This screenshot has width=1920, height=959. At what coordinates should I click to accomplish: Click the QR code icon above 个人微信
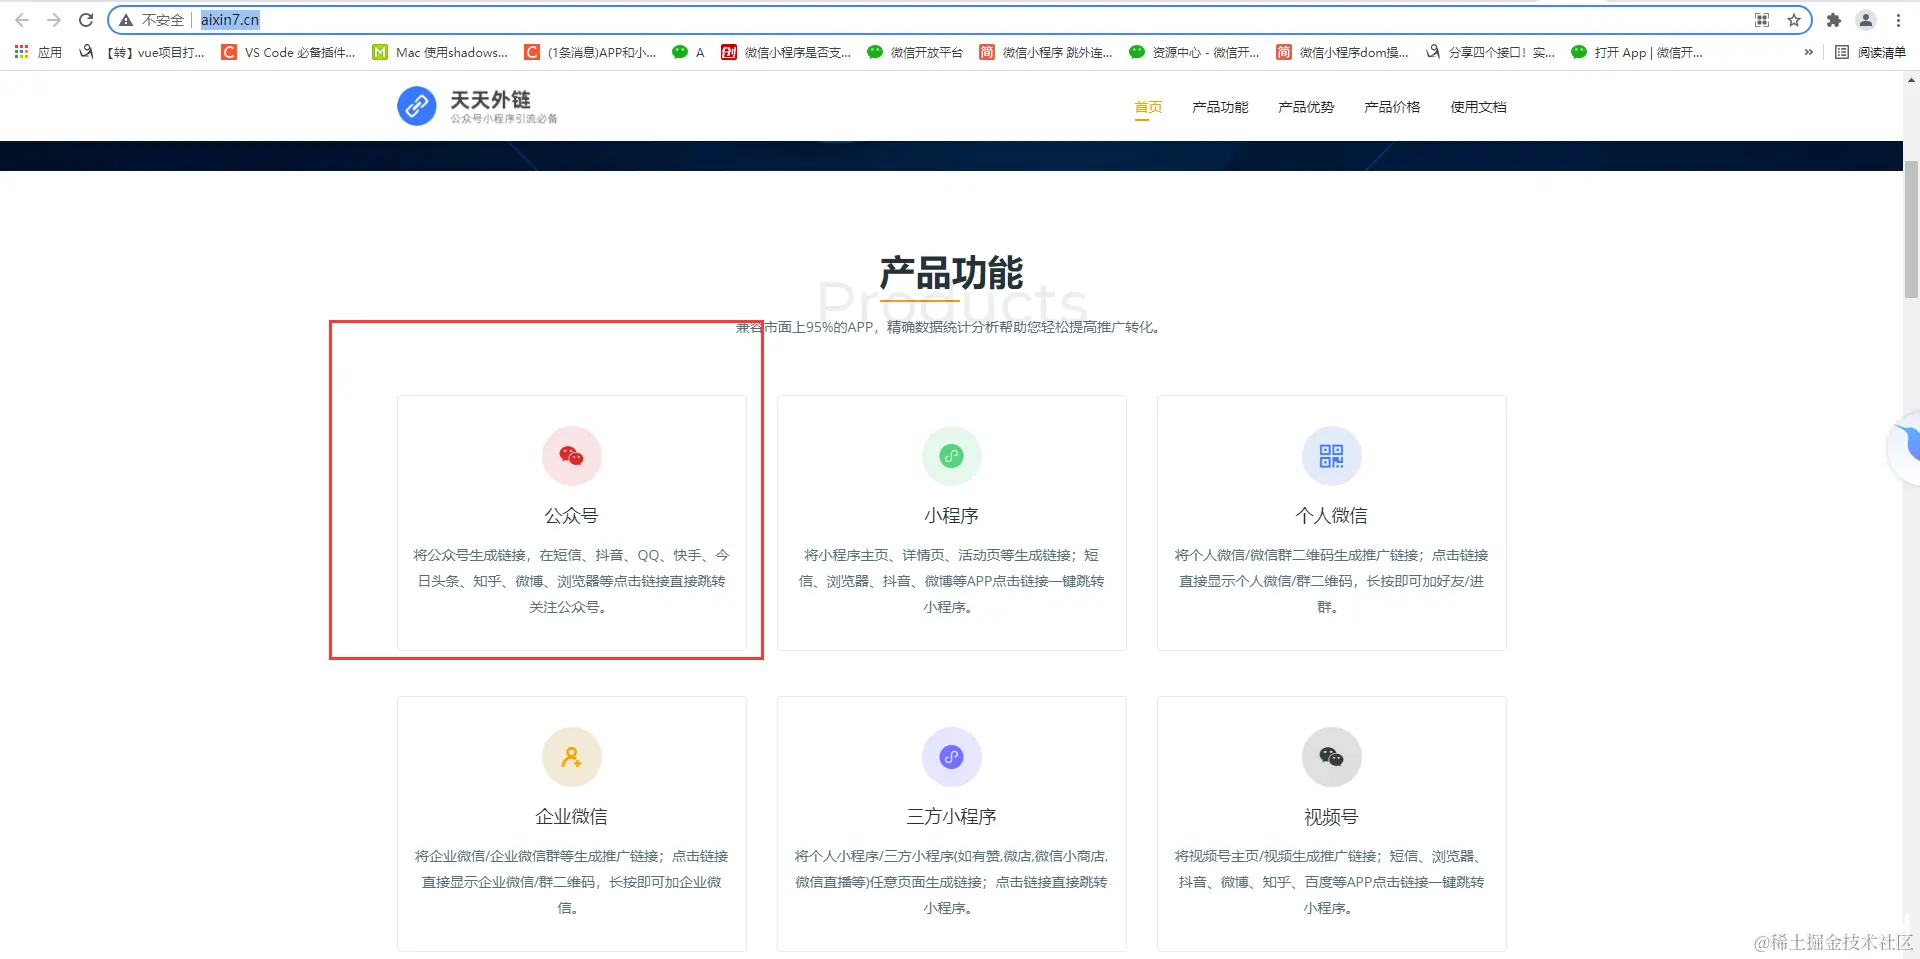pyautogui.click(x=1331, y=456)
